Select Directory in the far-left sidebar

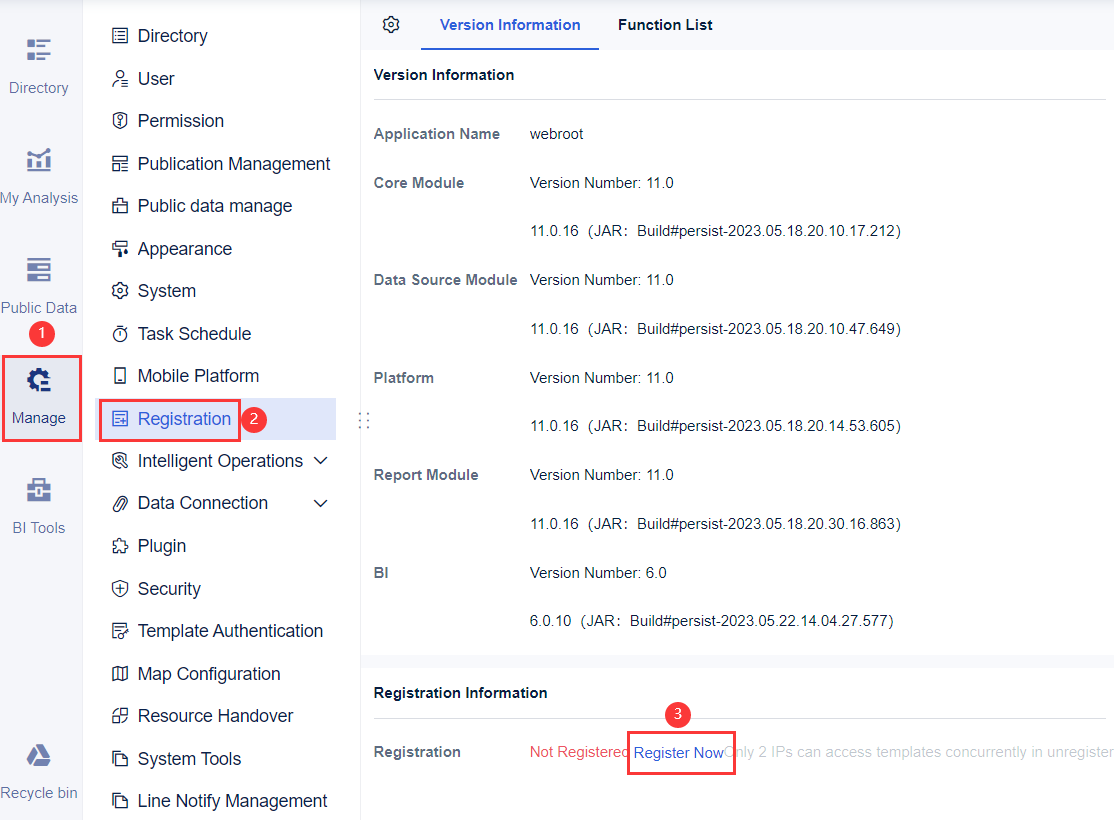pos(39,65)
